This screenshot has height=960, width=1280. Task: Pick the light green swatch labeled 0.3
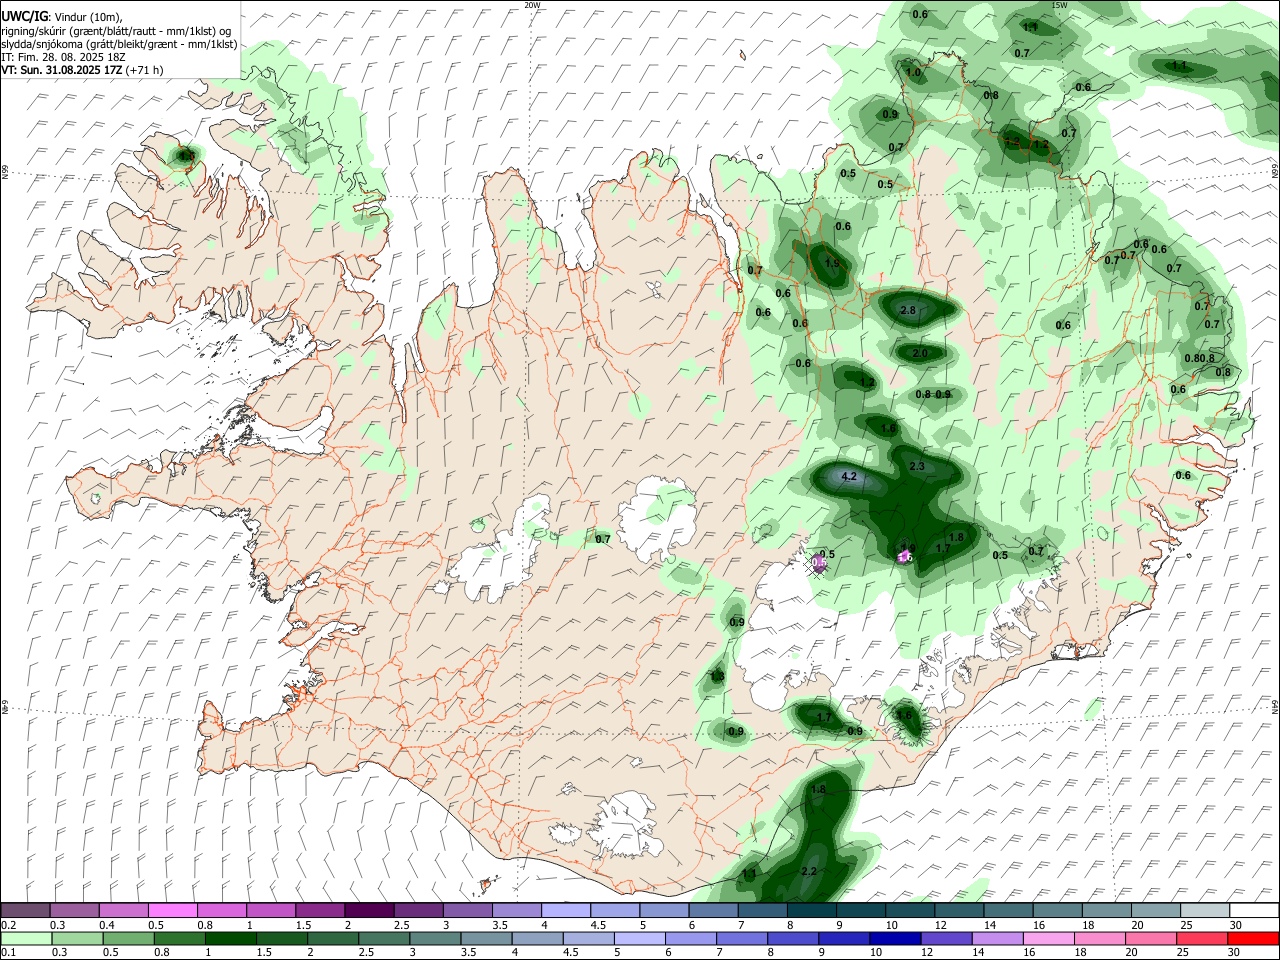(x=76, y=939)
